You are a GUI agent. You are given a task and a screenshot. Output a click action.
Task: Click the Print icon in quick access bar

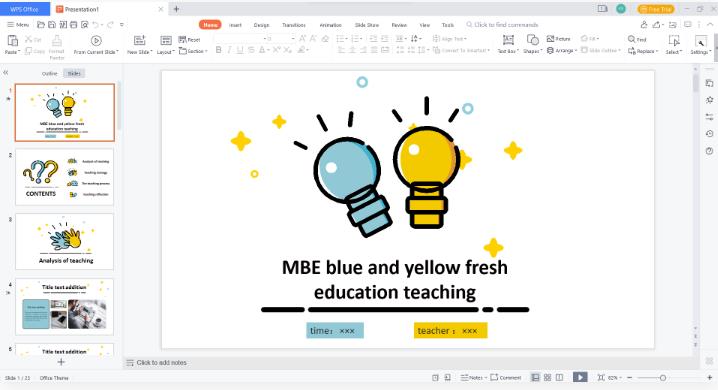[73, 25]
